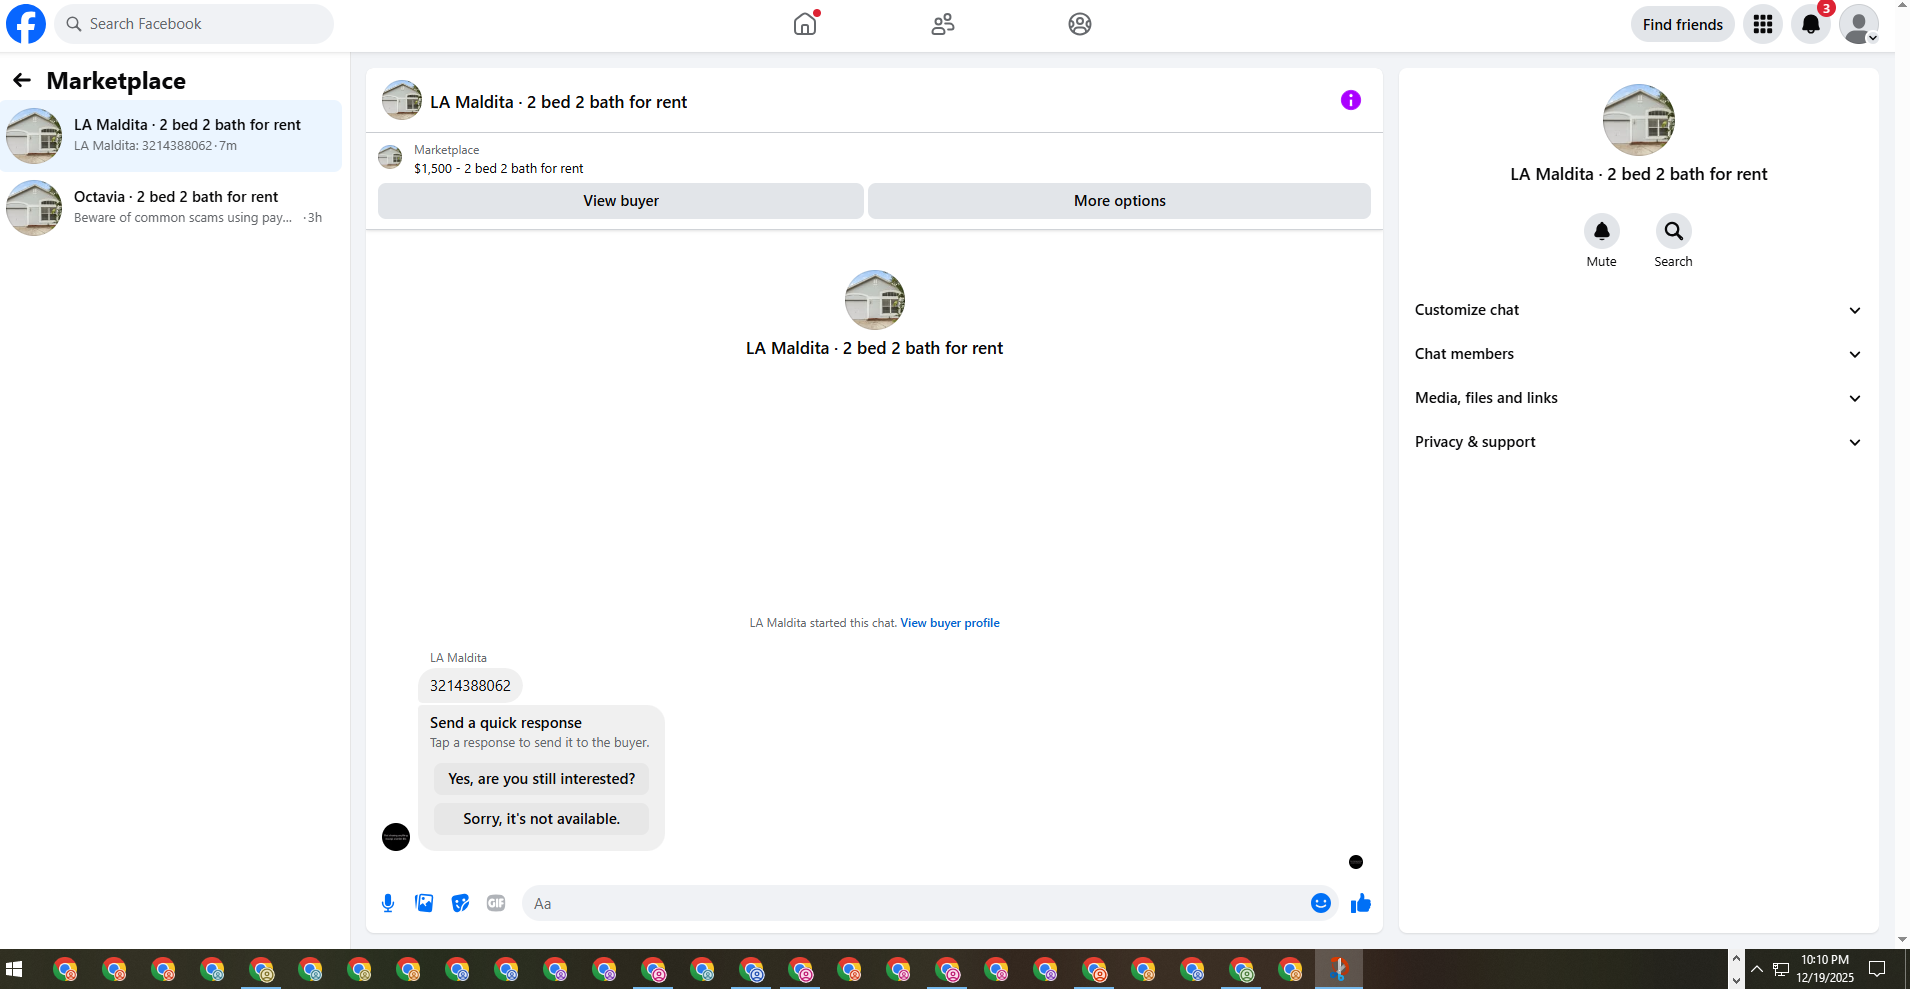Viewport: 1910px width, 989px height.
Task: Click the page scrollbar down arrow
Action: [x=1902, y=940]
